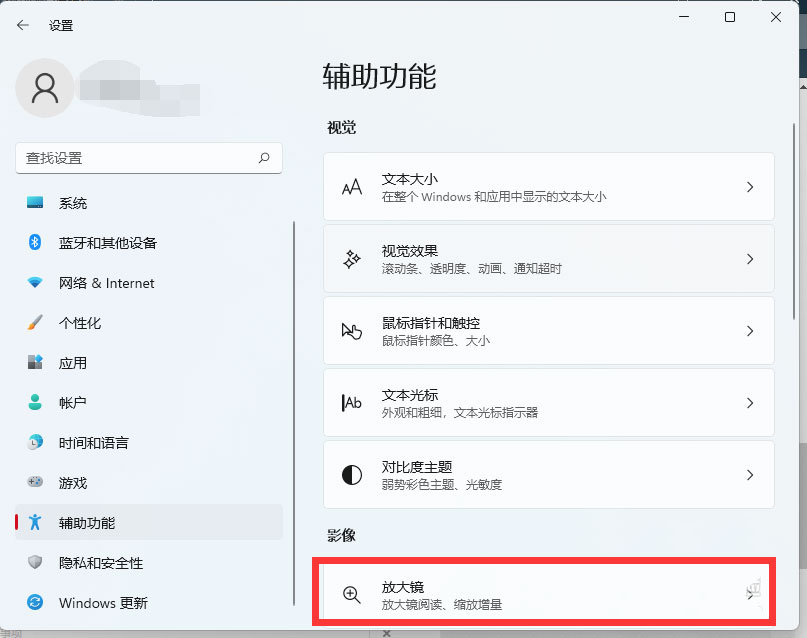The image size is (807, 638).
Task: Click the AA 文本大小 icon
Action: pos(351,187)
